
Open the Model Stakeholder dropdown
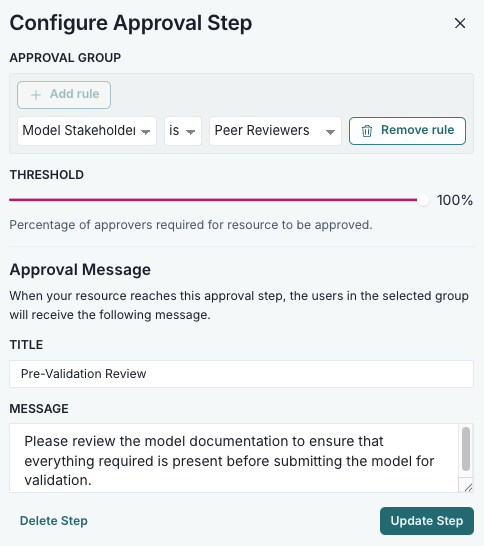pyautogui.click(x=87, y=131)
